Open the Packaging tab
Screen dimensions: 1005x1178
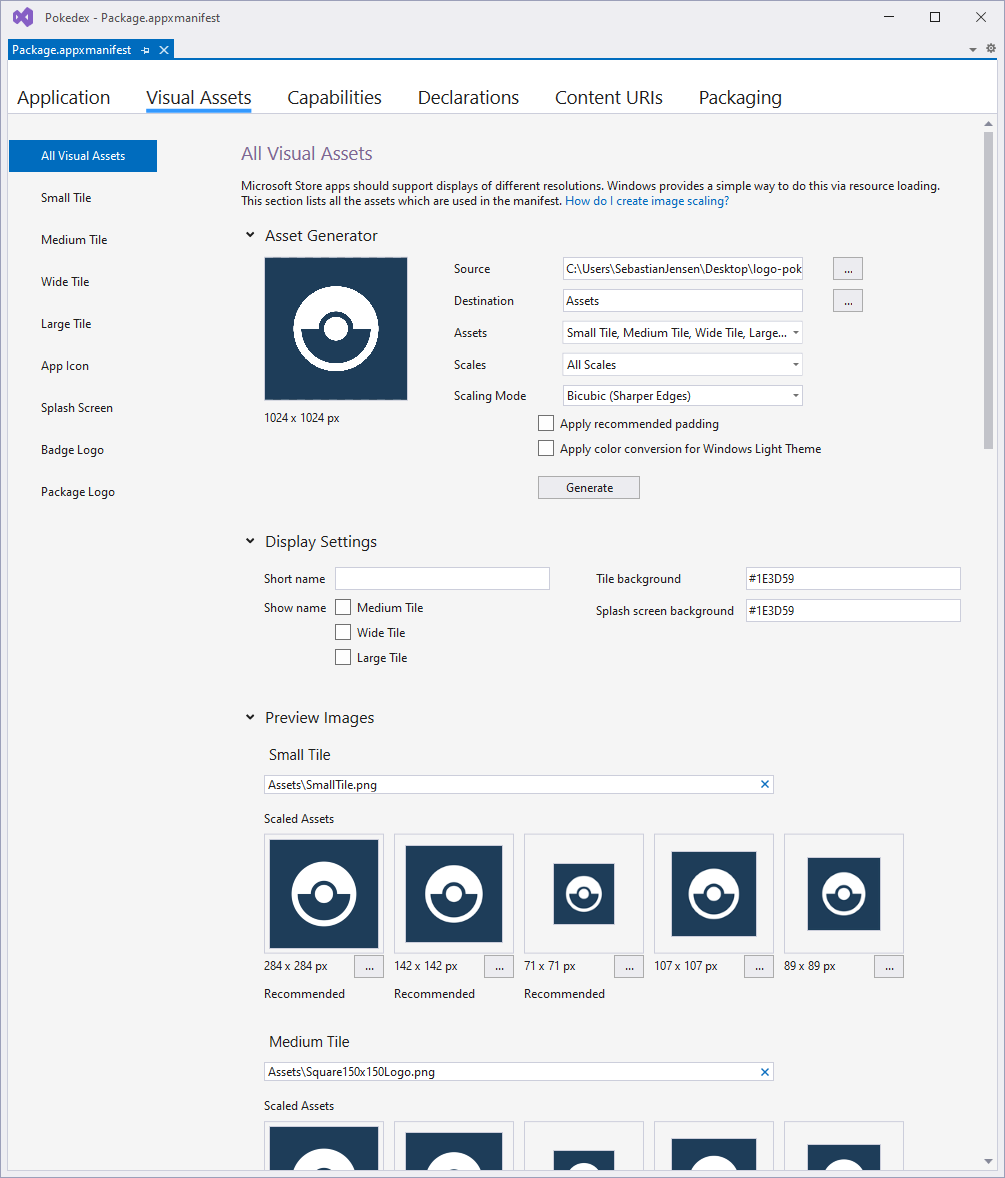coord(740,98)
